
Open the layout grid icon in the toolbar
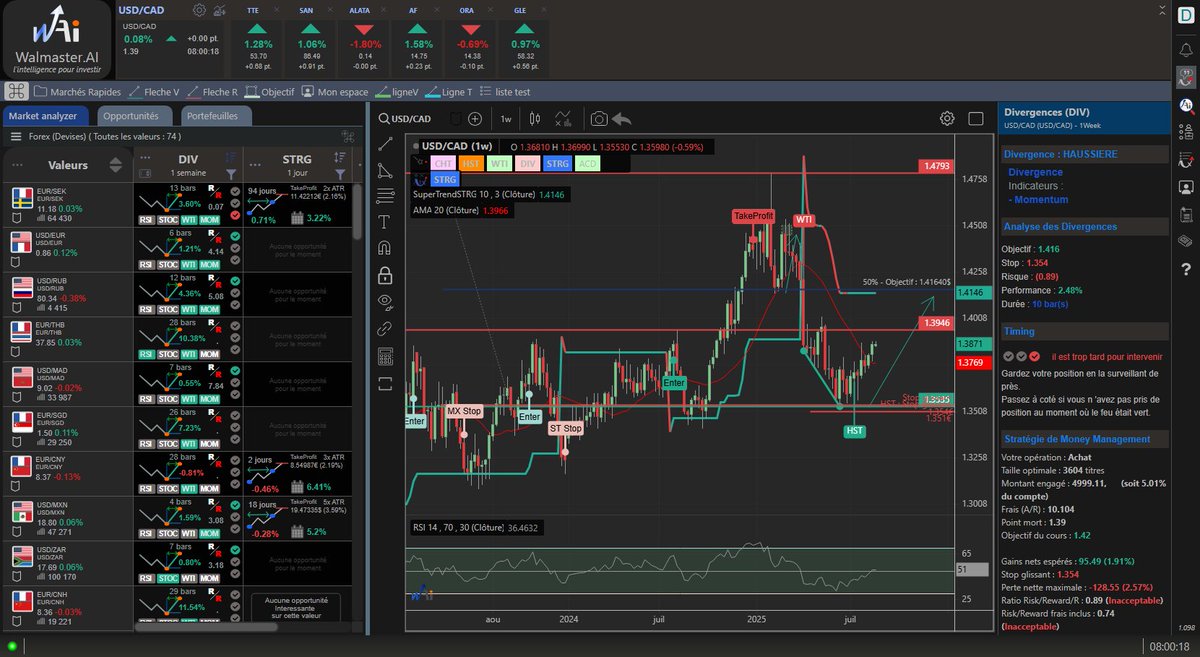pyautogui.click(x=16, y=91)
